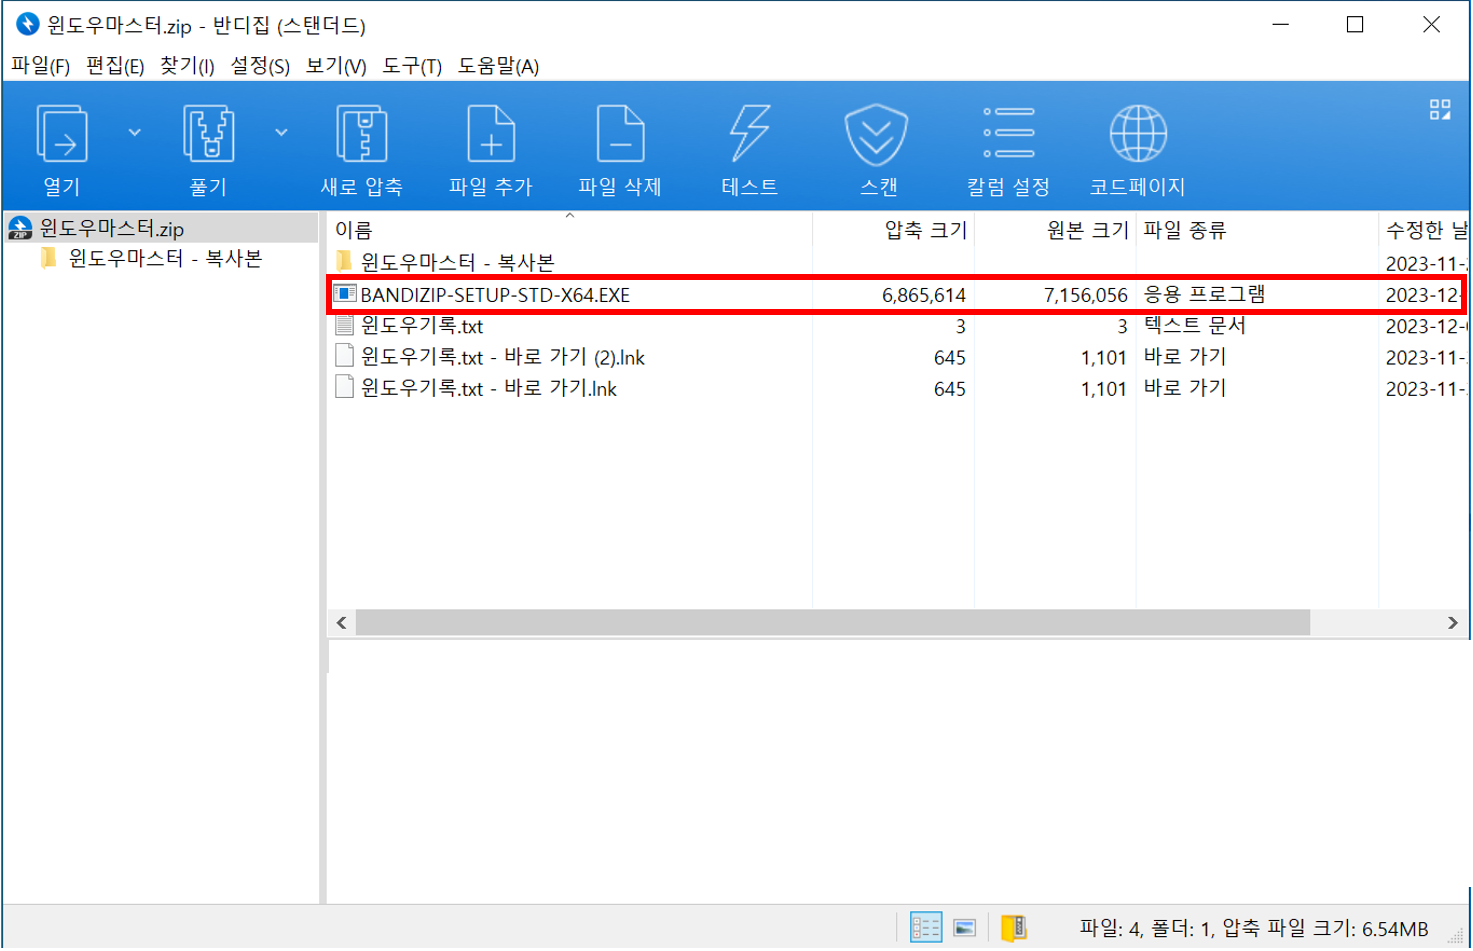
Task: Select 윈도우마스터.zip root in tree
Action: [x=161, y=229]
